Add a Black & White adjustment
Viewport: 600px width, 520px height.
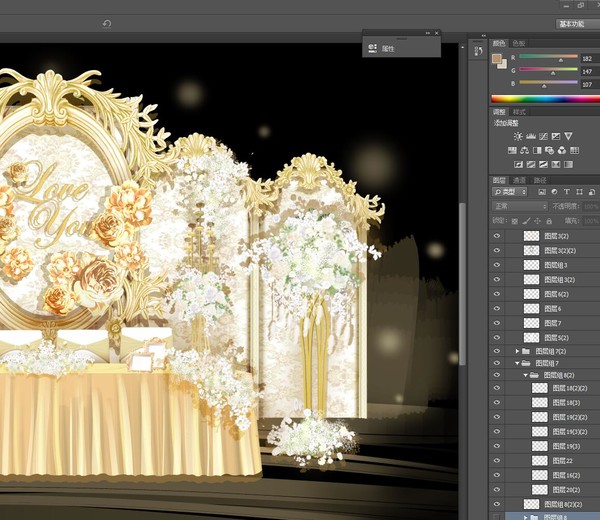point(537,150)
